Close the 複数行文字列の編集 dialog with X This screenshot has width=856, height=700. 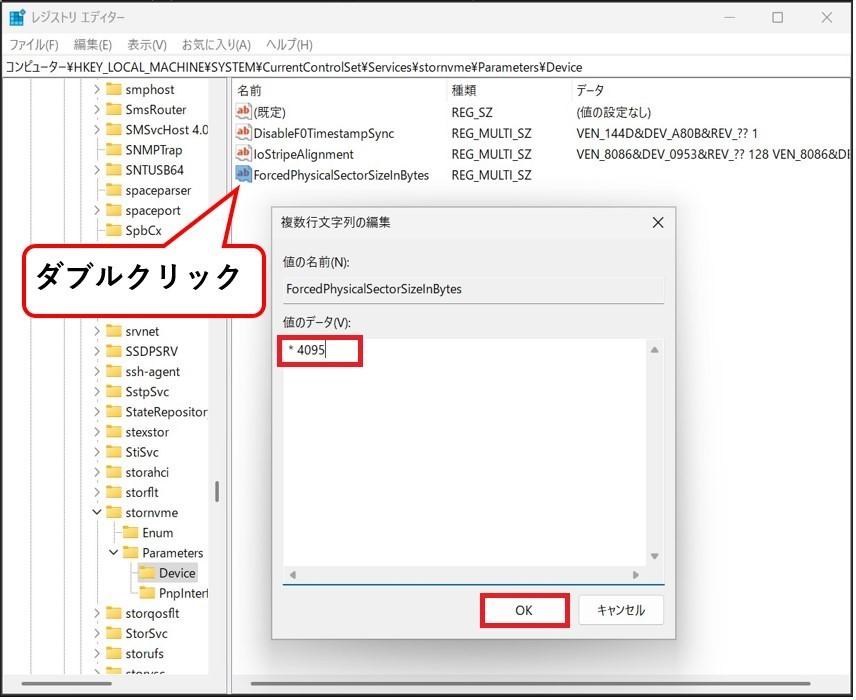(x=658, y=222)
